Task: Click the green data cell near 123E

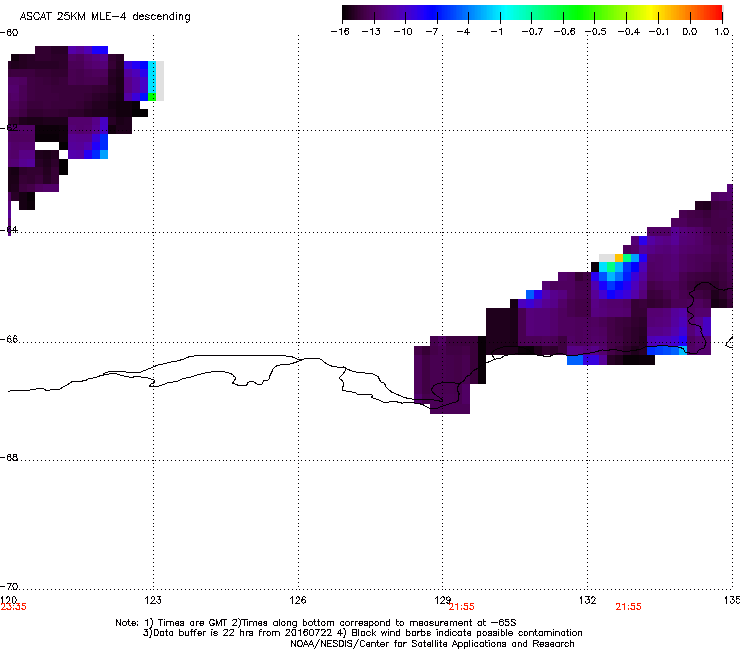Action: (152, 97)
